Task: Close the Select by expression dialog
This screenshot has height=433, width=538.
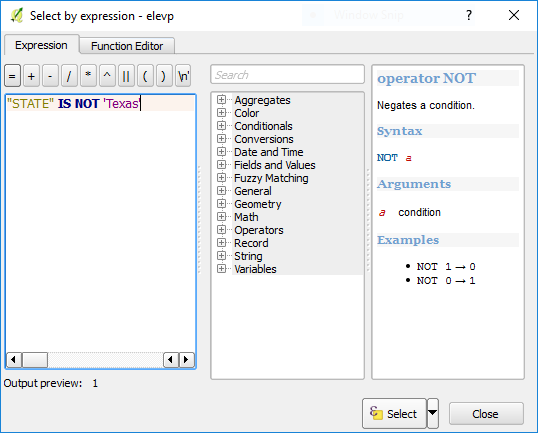Action: [x=514, y=15]
